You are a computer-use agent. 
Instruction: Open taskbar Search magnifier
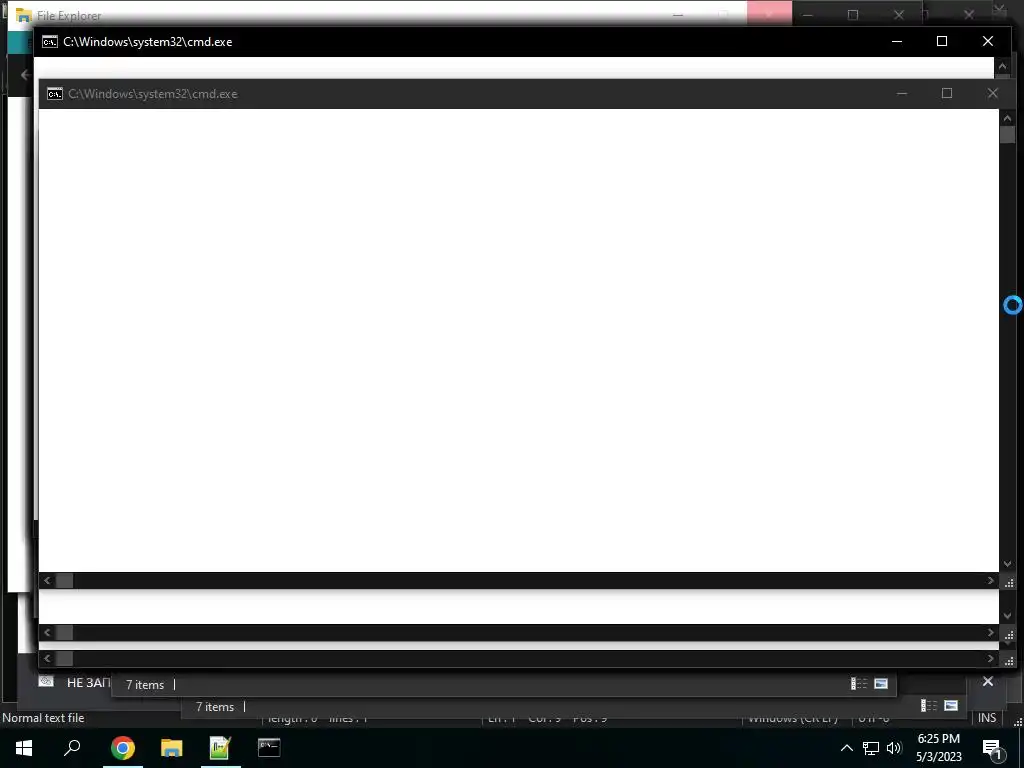click(x=72, y=748)
